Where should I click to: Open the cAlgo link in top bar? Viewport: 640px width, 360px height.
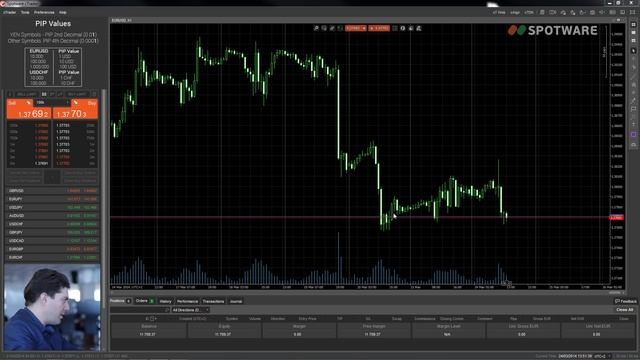click(515, 12)
